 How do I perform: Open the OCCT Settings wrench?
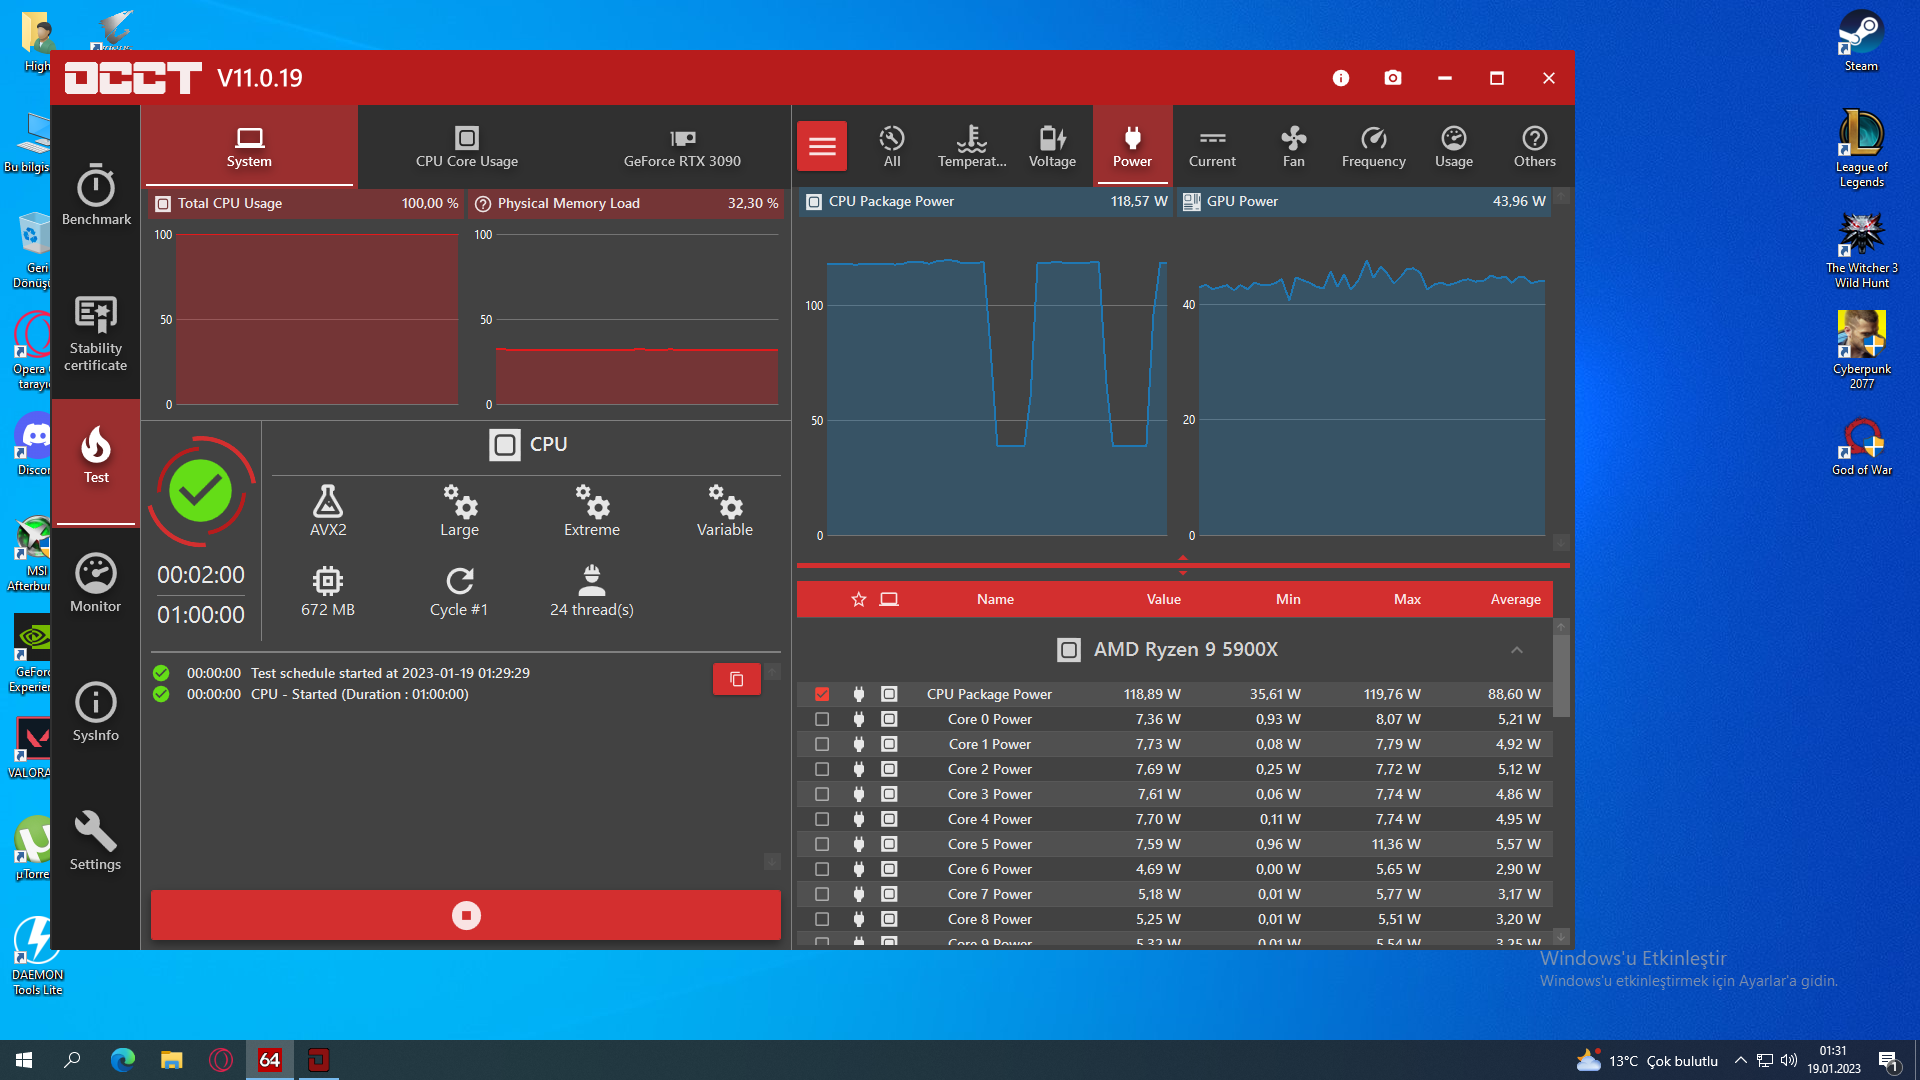[96, 841]
